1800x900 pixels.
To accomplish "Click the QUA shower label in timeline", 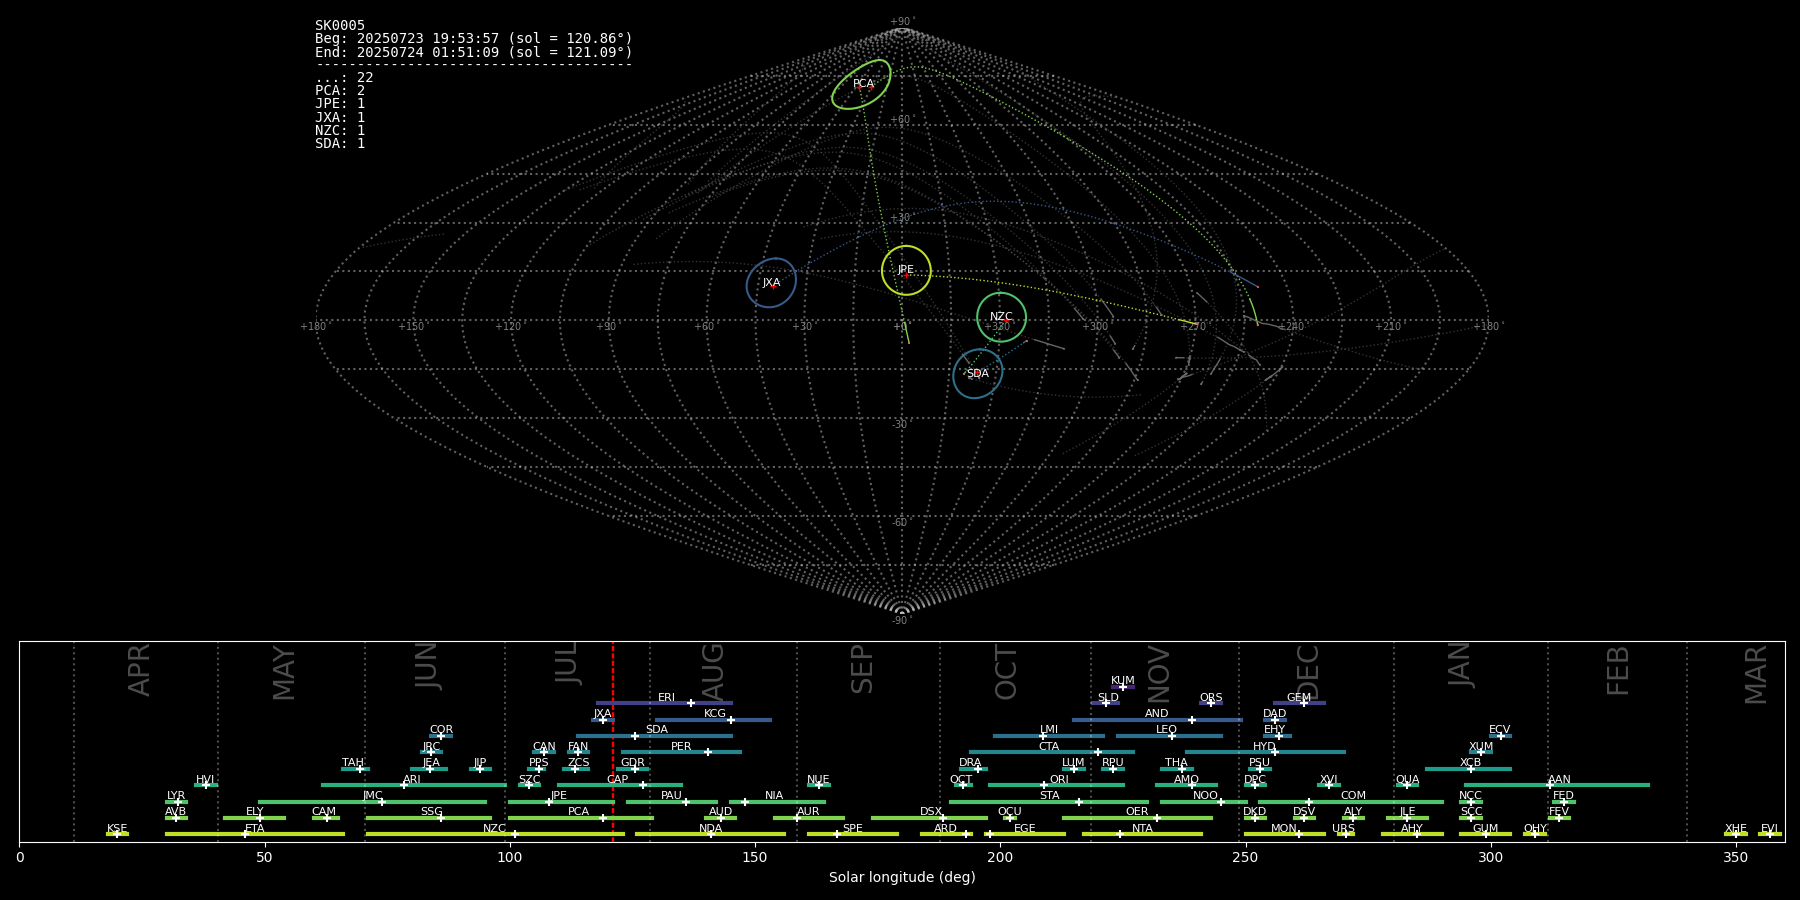I will click(1408, 780).
